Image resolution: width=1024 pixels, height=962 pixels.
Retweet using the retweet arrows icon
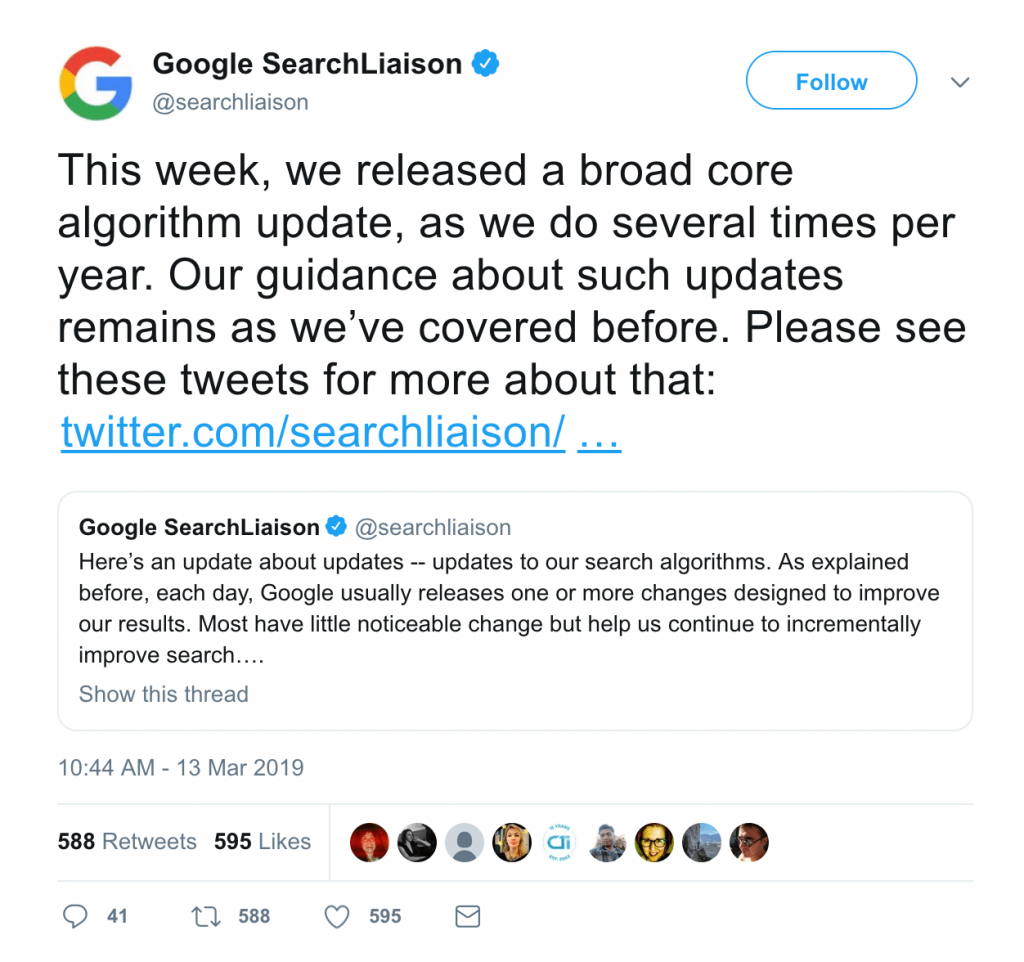click(206, 916)
